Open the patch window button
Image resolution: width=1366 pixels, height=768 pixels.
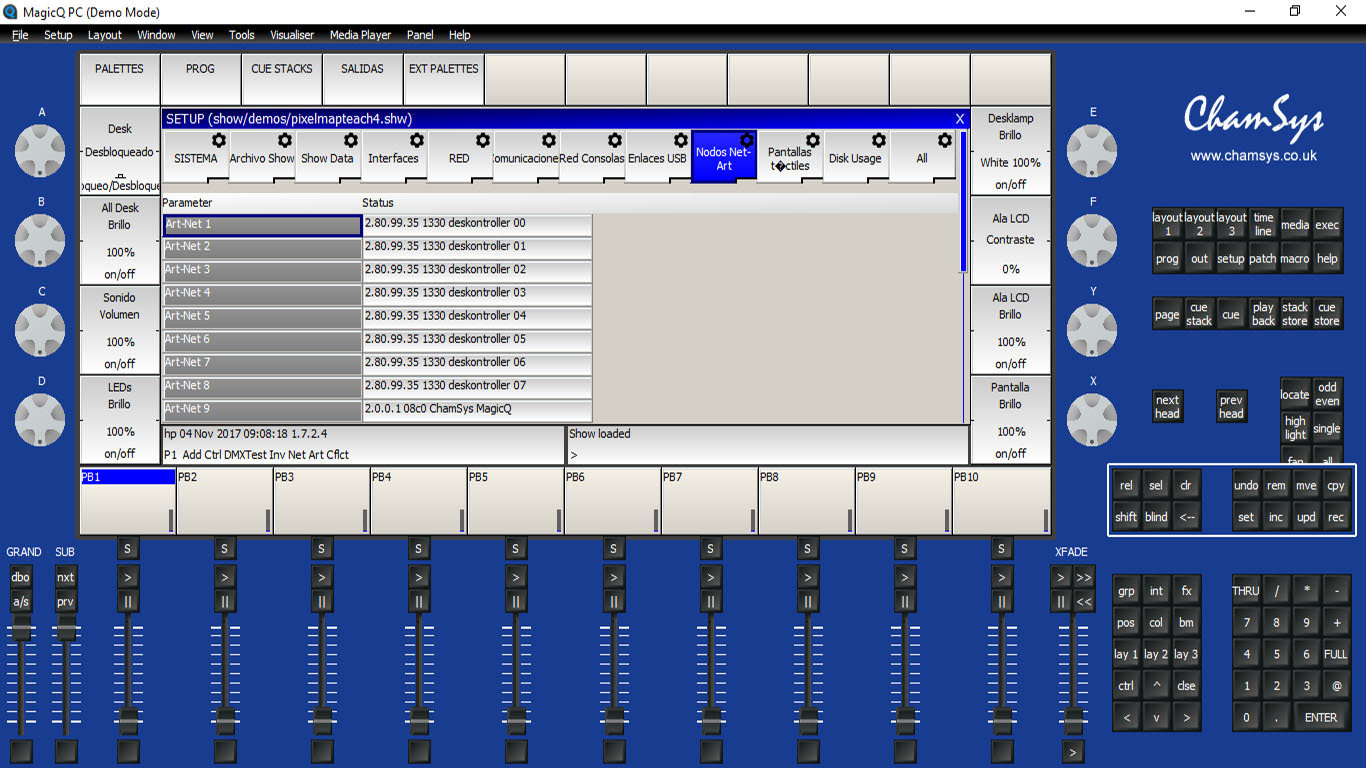click(x=1263, y=258)
